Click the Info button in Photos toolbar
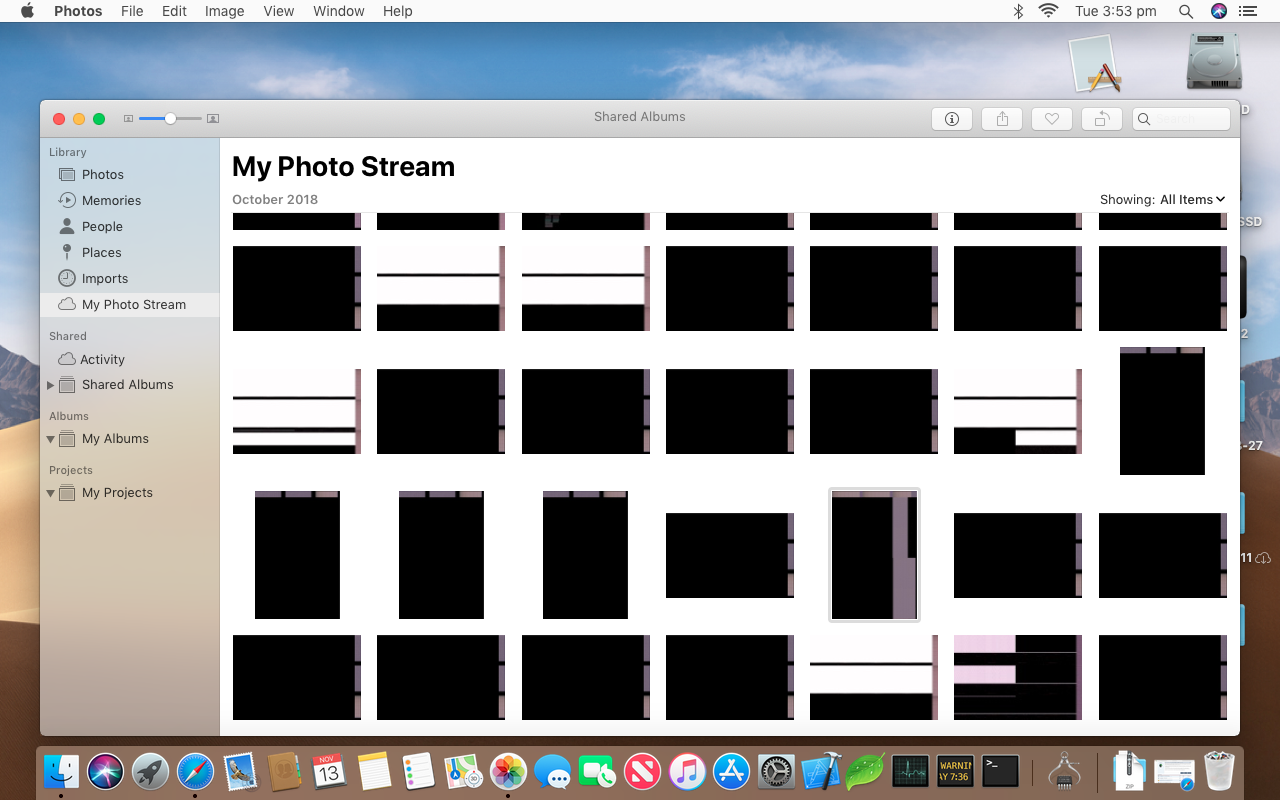This screenshot has width=1280, height=800. pyautogui.click(x=952, y=119)
